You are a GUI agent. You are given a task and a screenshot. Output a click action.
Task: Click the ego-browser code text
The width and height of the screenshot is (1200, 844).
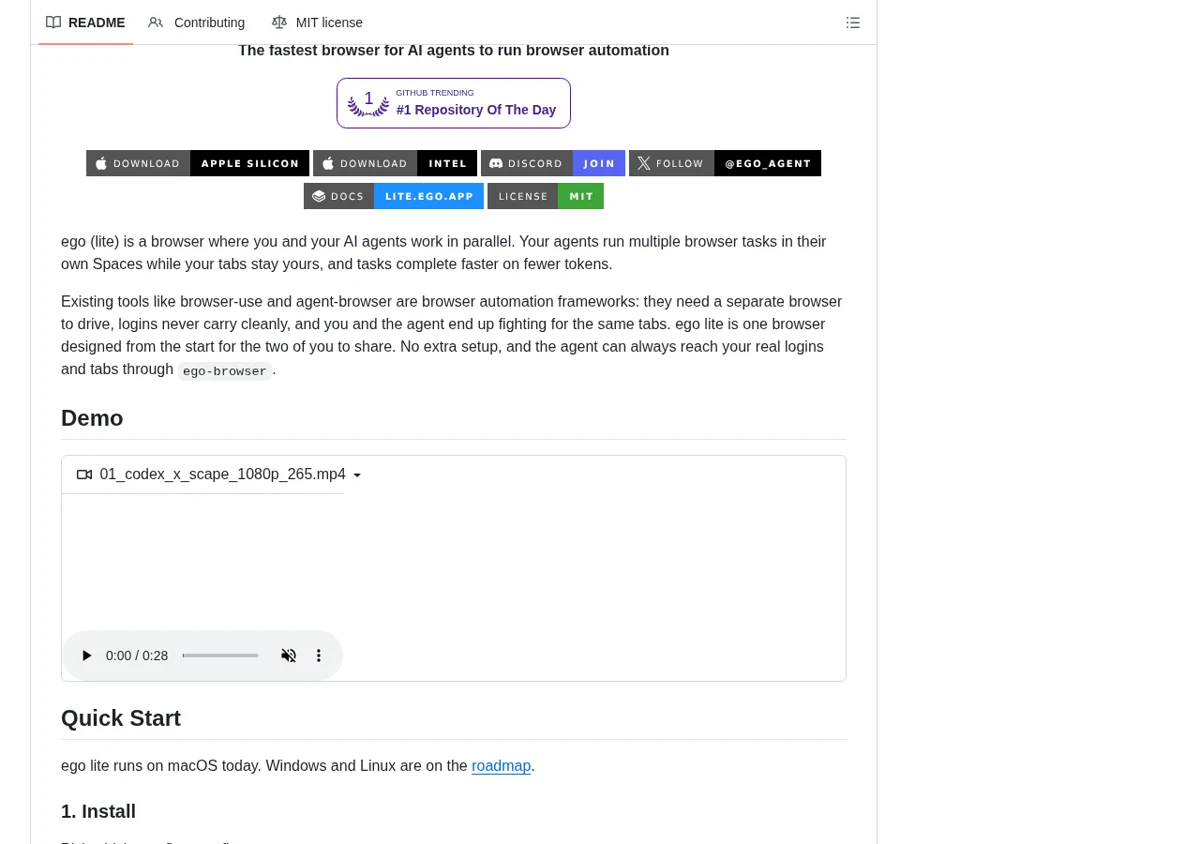(x=225, y=371)
